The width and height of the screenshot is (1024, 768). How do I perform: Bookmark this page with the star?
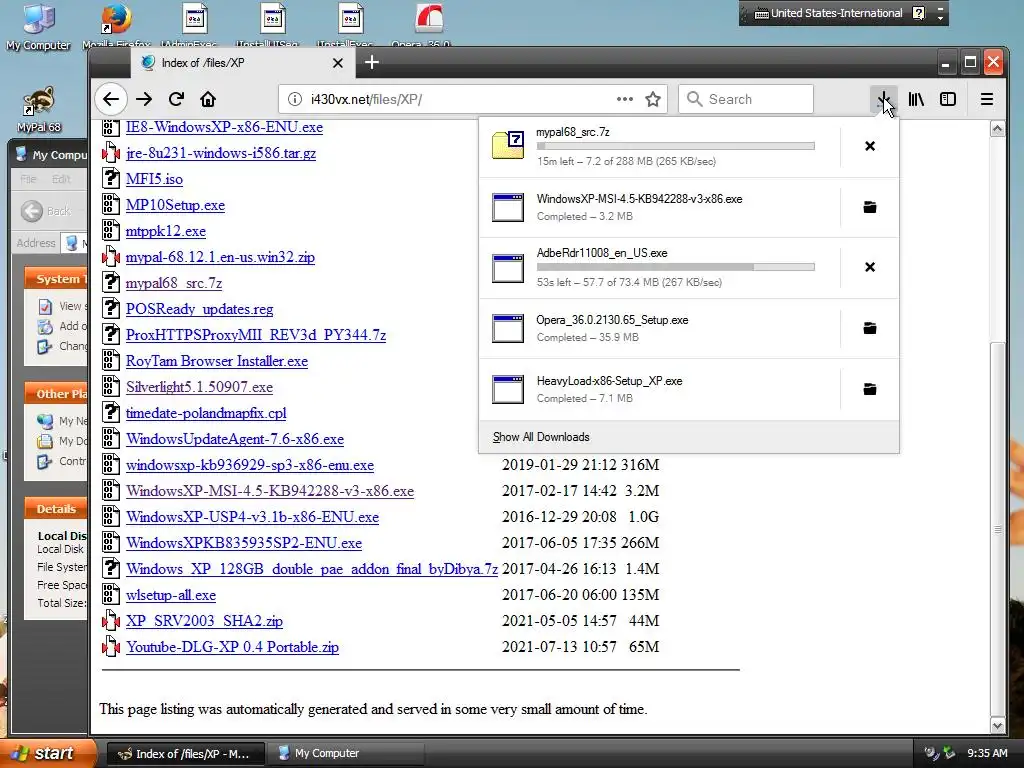[652, 99]
